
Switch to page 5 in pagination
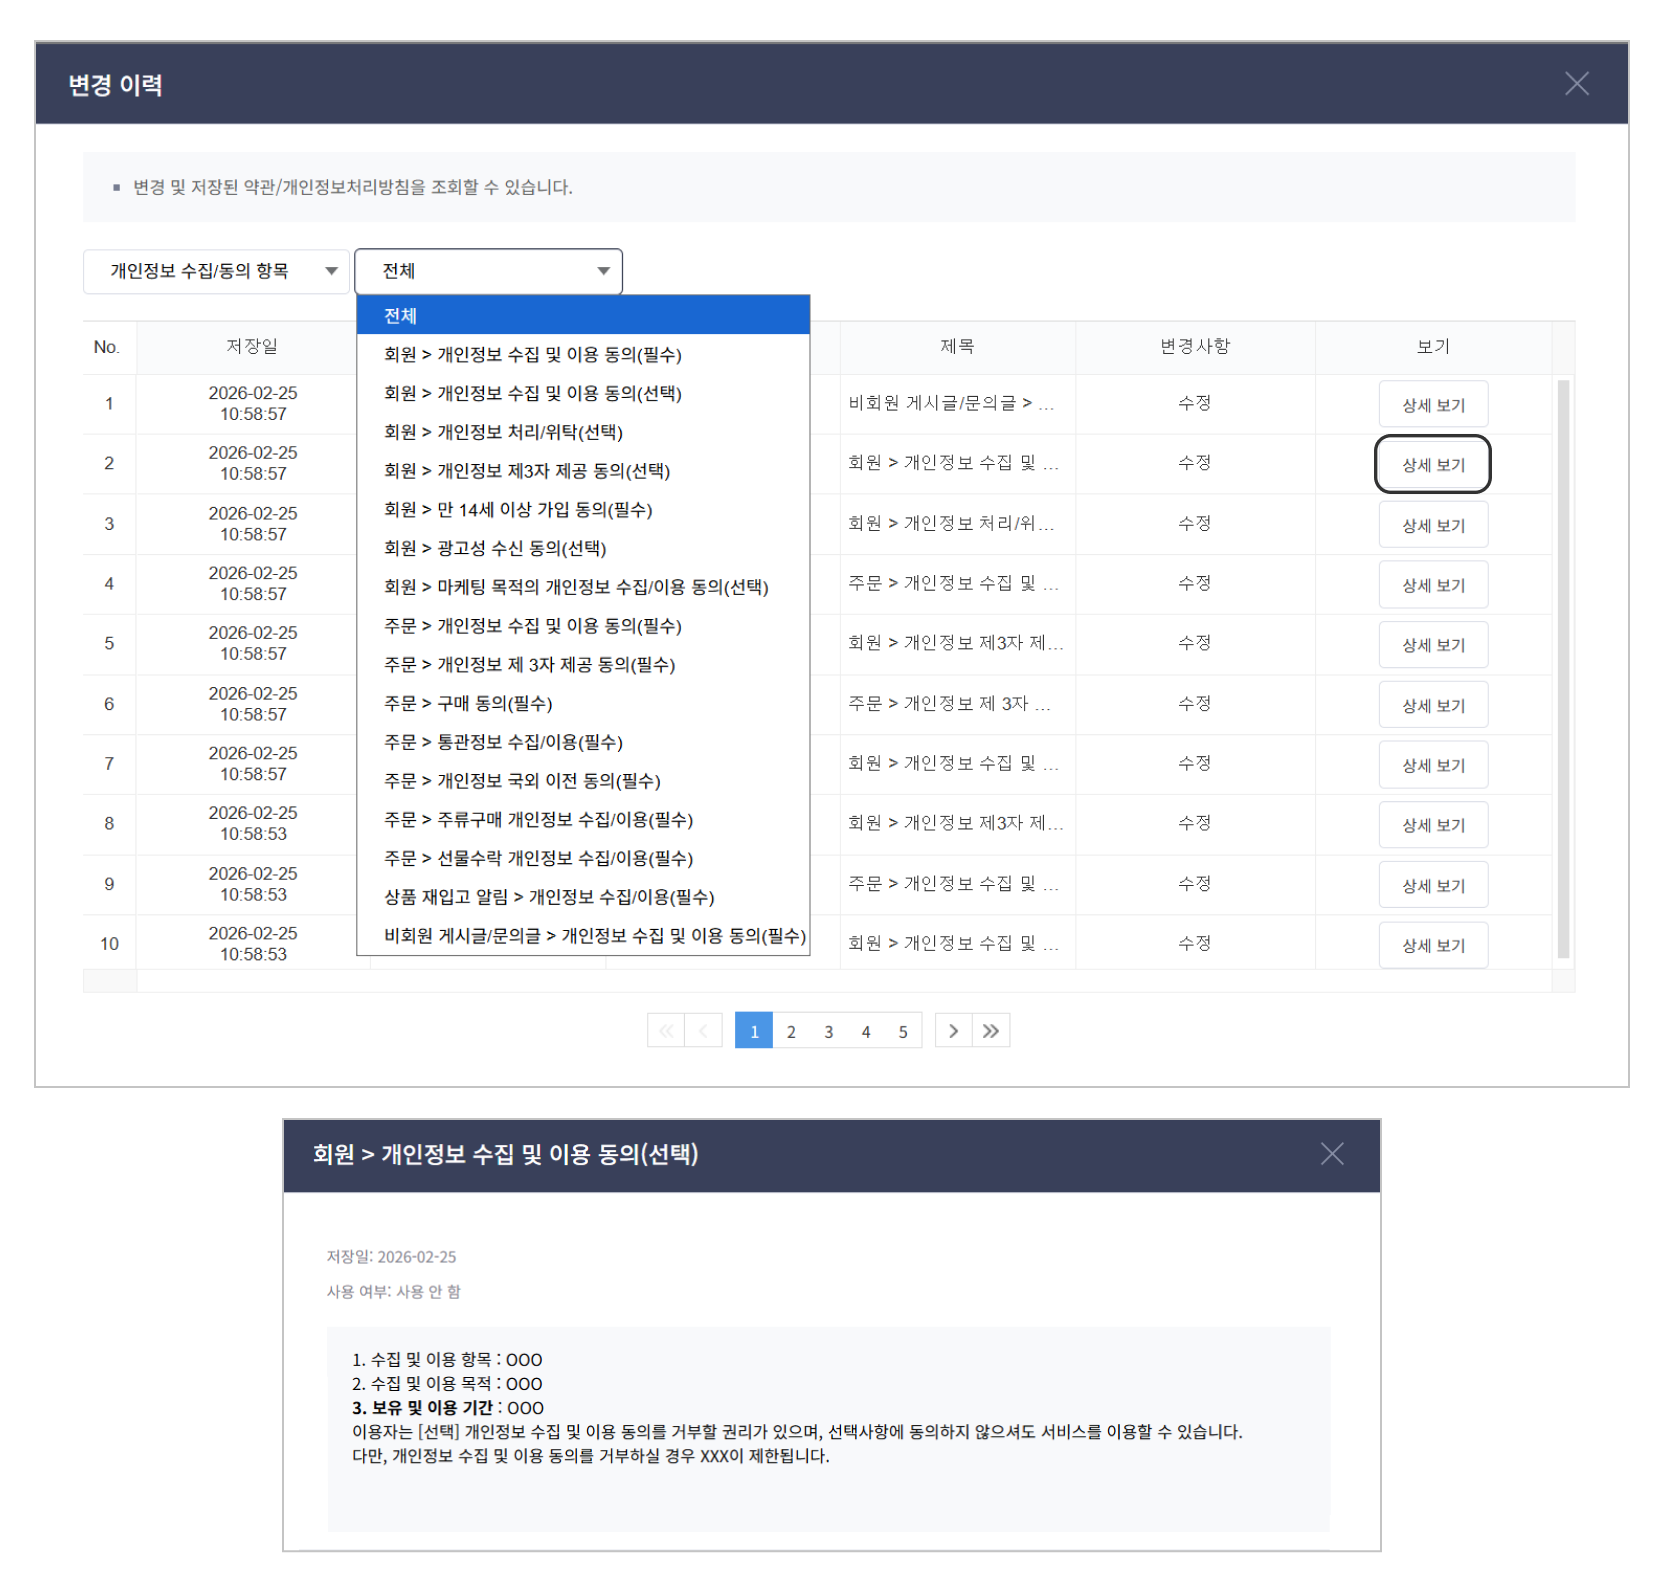pos(902,1031)
